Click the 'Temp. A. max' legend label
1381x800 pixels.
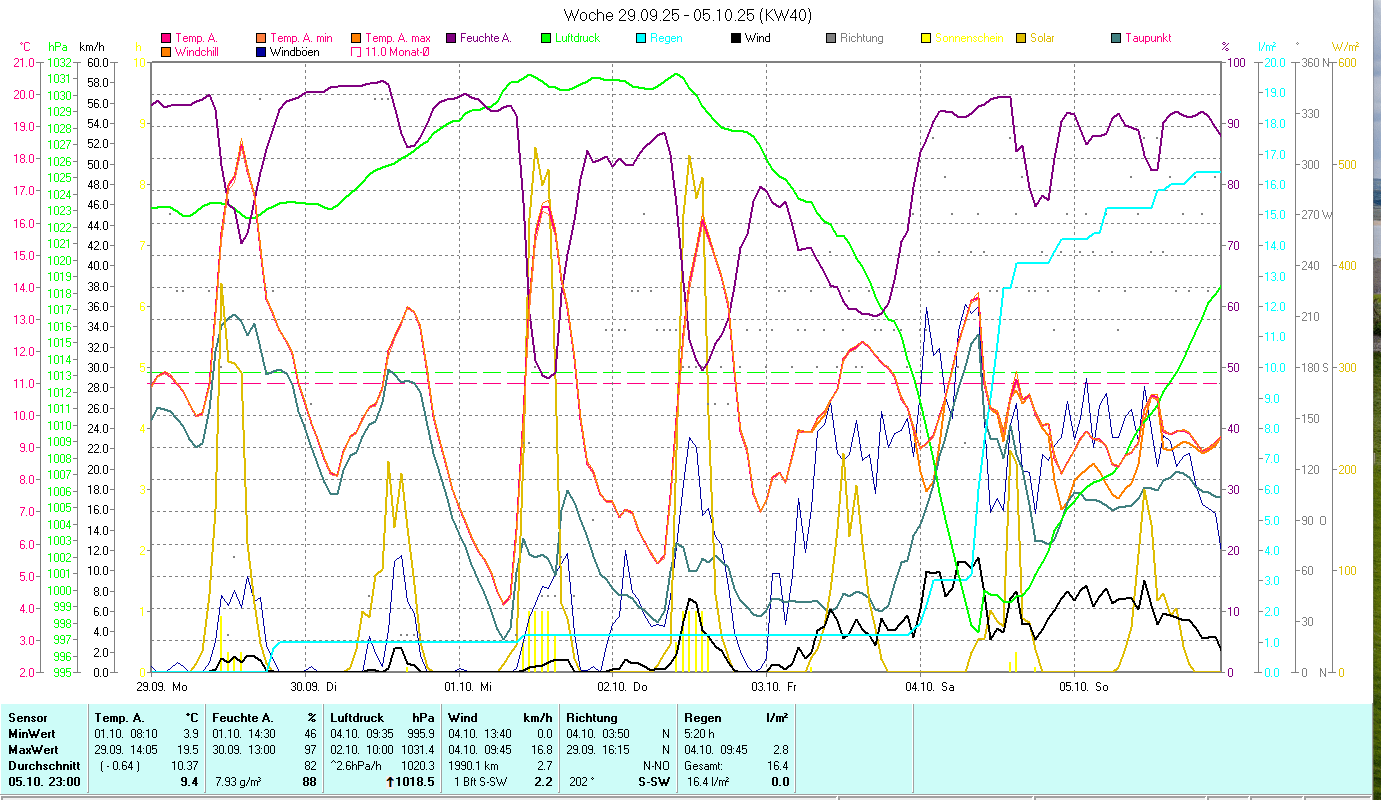pyautogui.click(x=398, y=38)
